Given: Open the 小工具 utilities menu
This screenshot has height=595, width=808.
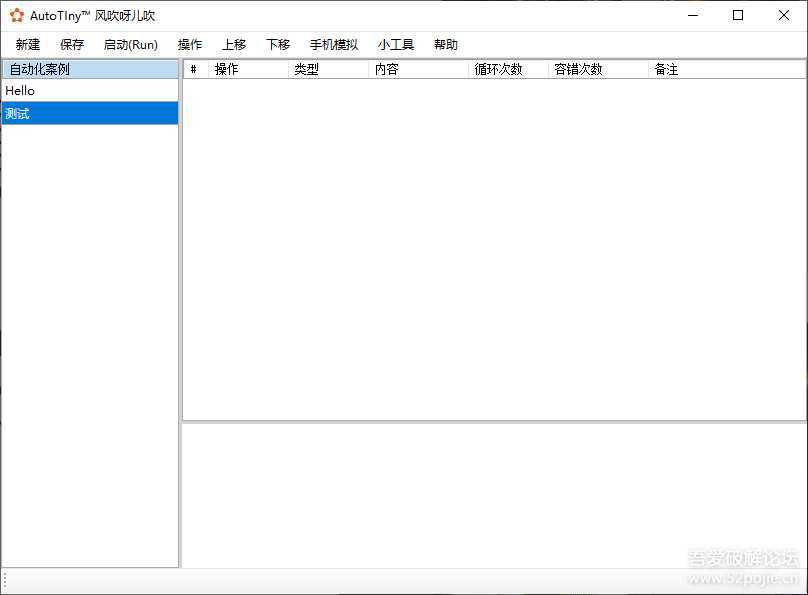Looking at the screenshot, I should (396, 44).
